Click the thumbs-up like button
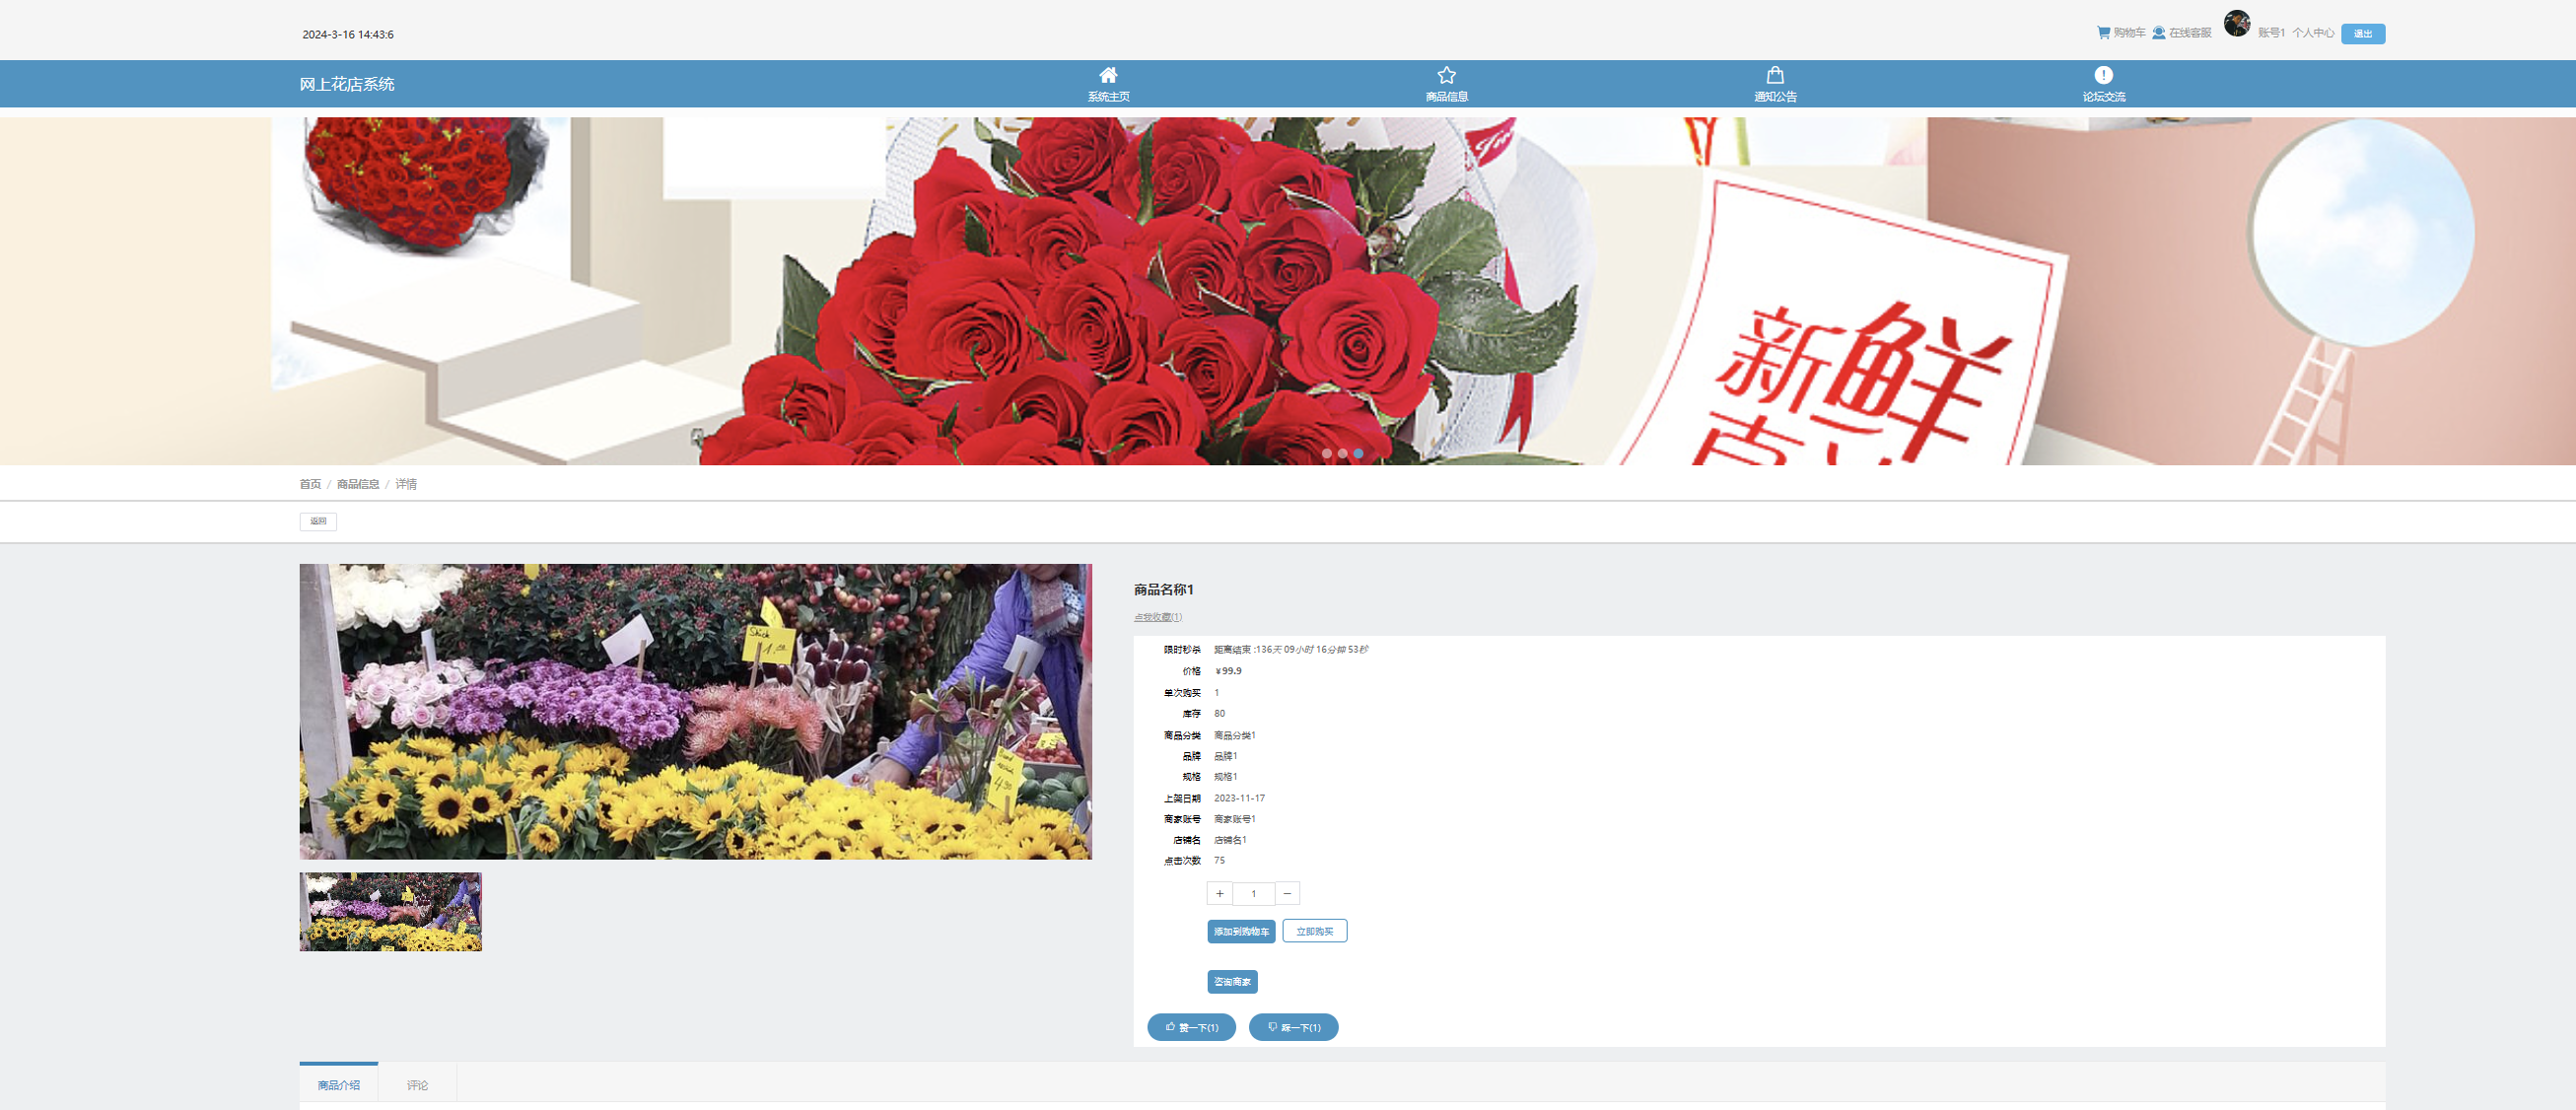 tap(1191, 1027)
